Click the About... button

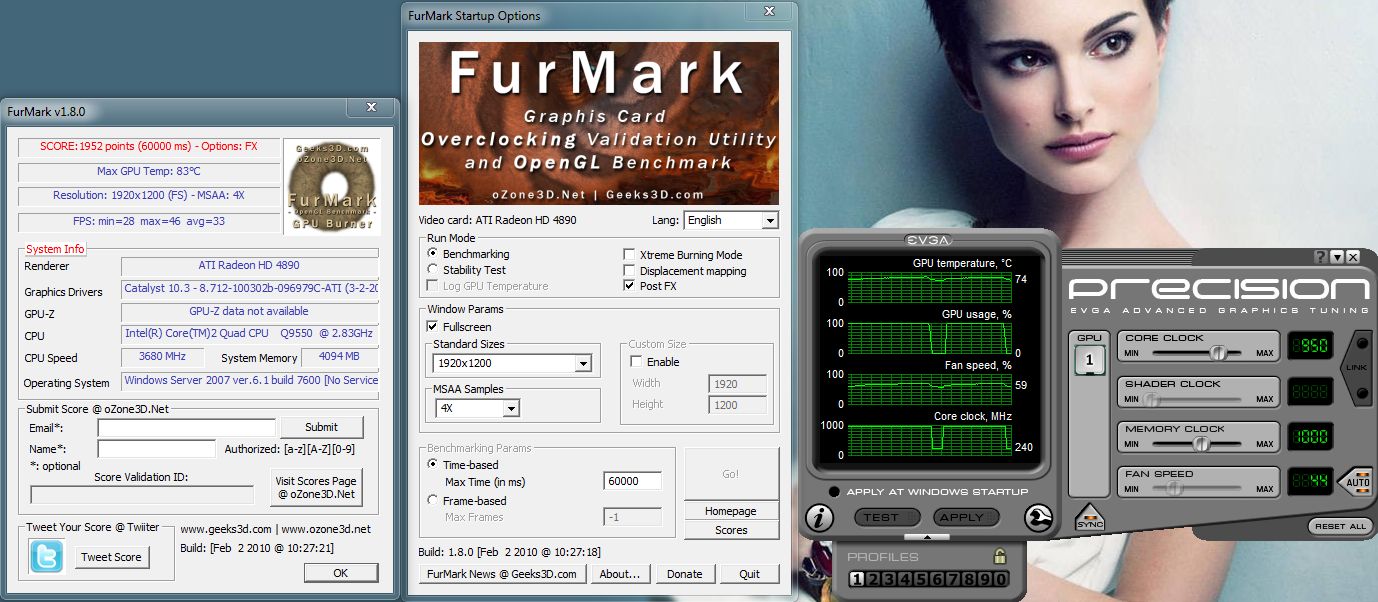click(x=620, y=574)
